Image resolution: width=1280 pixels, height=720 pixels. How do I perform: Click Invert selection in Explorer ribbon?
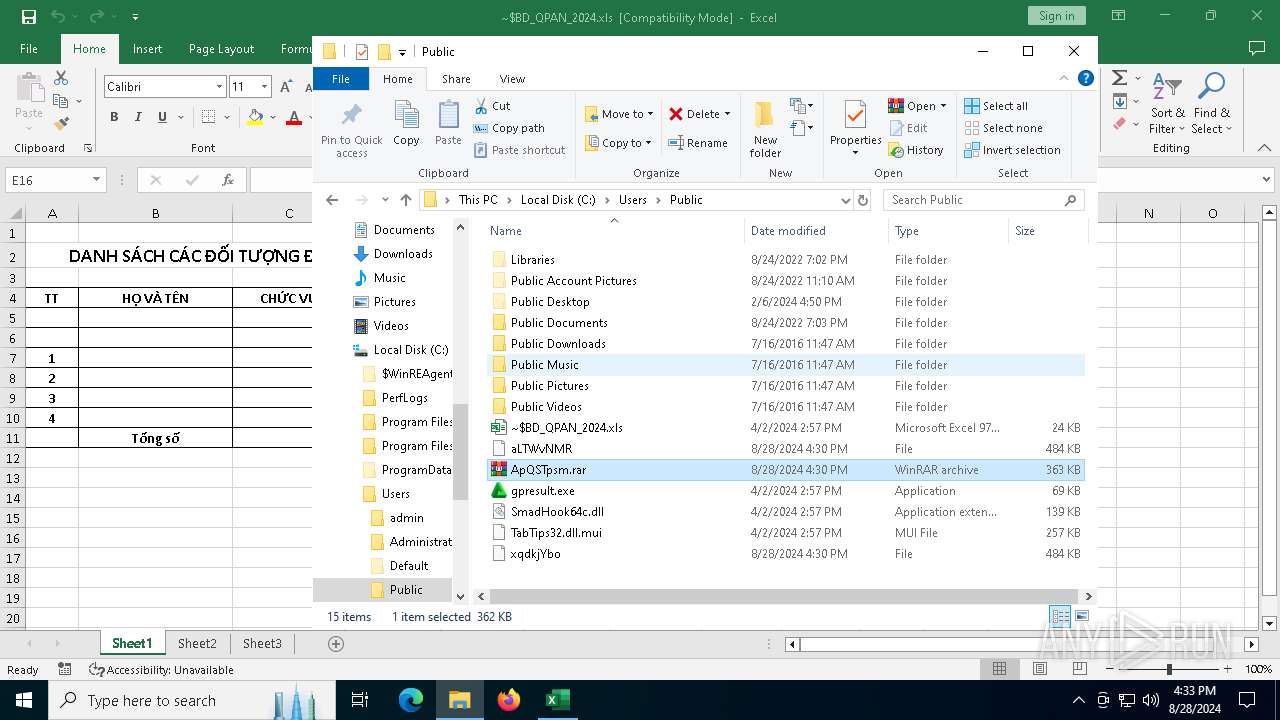pyautogui.click(x=1012, y=150)
